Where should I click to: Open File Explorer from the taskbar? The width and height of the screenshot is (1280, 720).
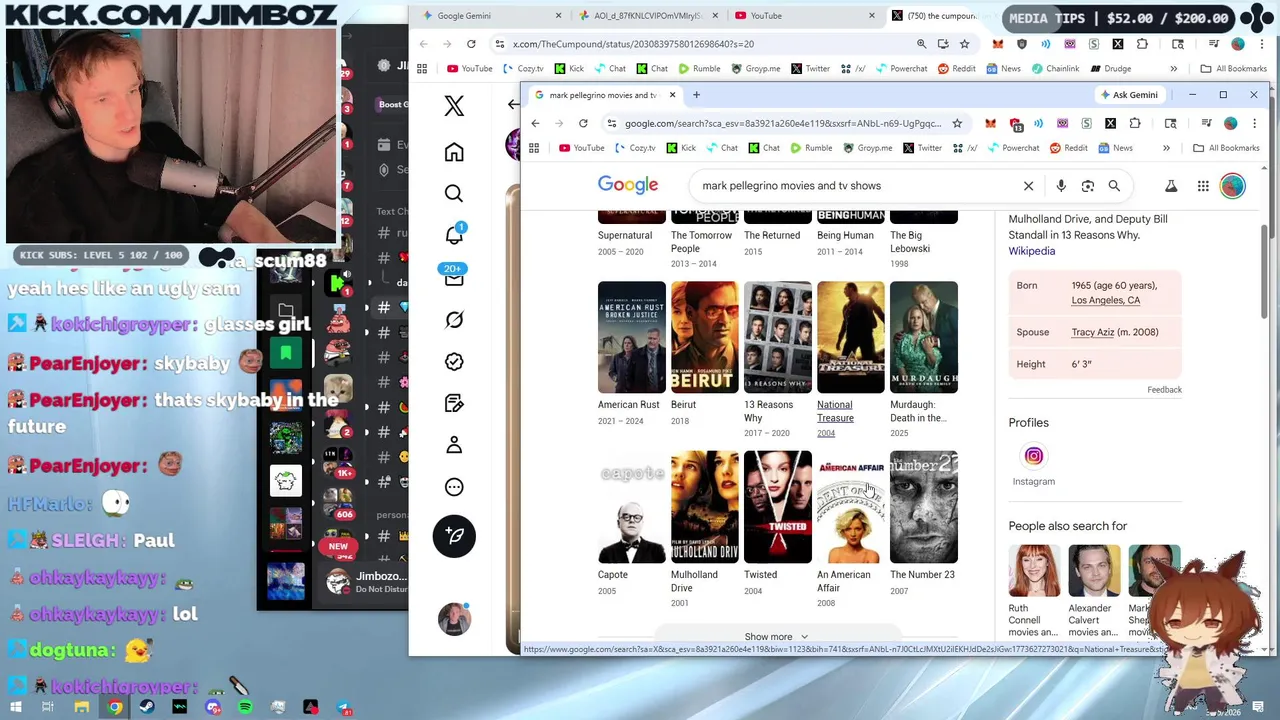[82, 707]
